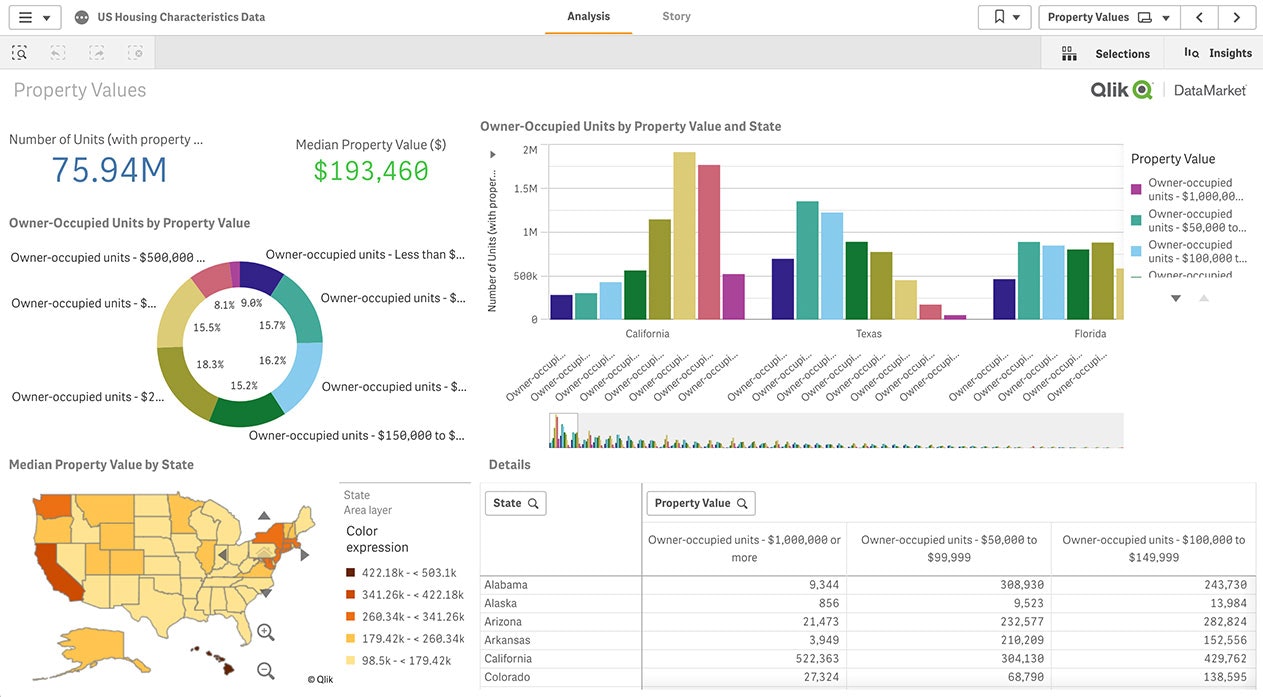The image size is (1263, 697).
Task: Click the $50,000 to $99,999 column header
Action: pos(949,548)
